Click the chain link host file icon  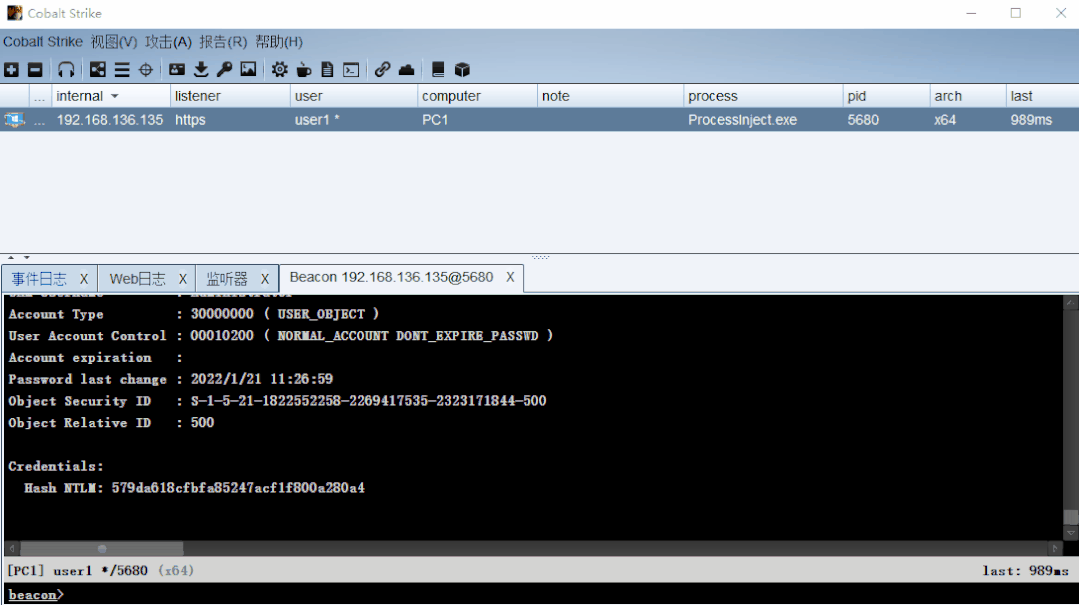(383, 70)
